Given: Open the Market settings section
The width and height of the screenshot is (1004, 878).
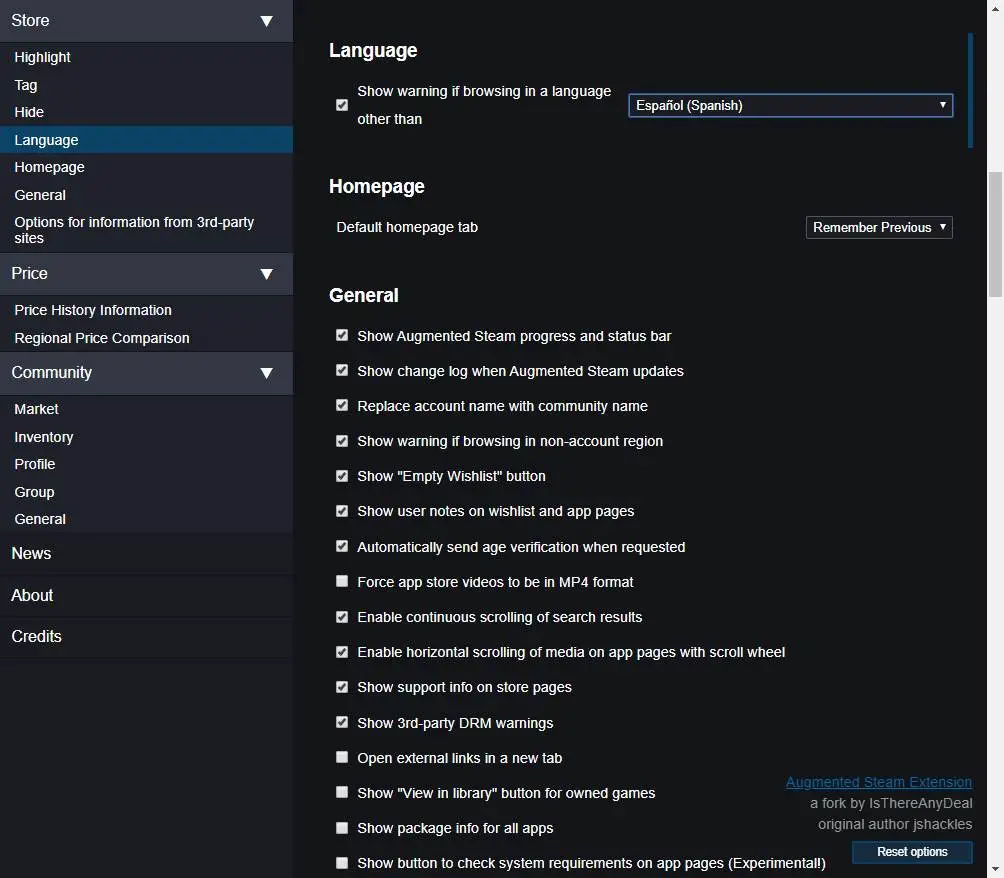Looking at the screenshot, I should tap(37, 409).
